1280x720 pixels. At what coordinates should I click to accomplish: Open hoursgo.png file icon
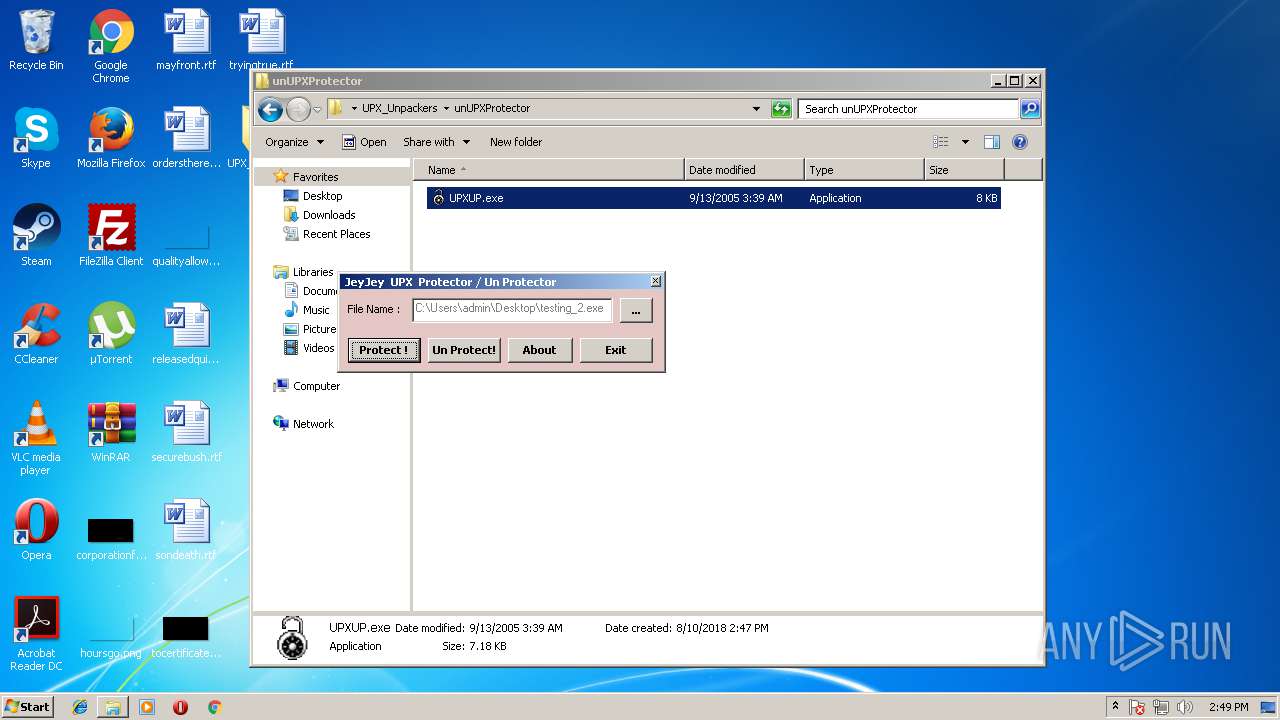point(111,636)
